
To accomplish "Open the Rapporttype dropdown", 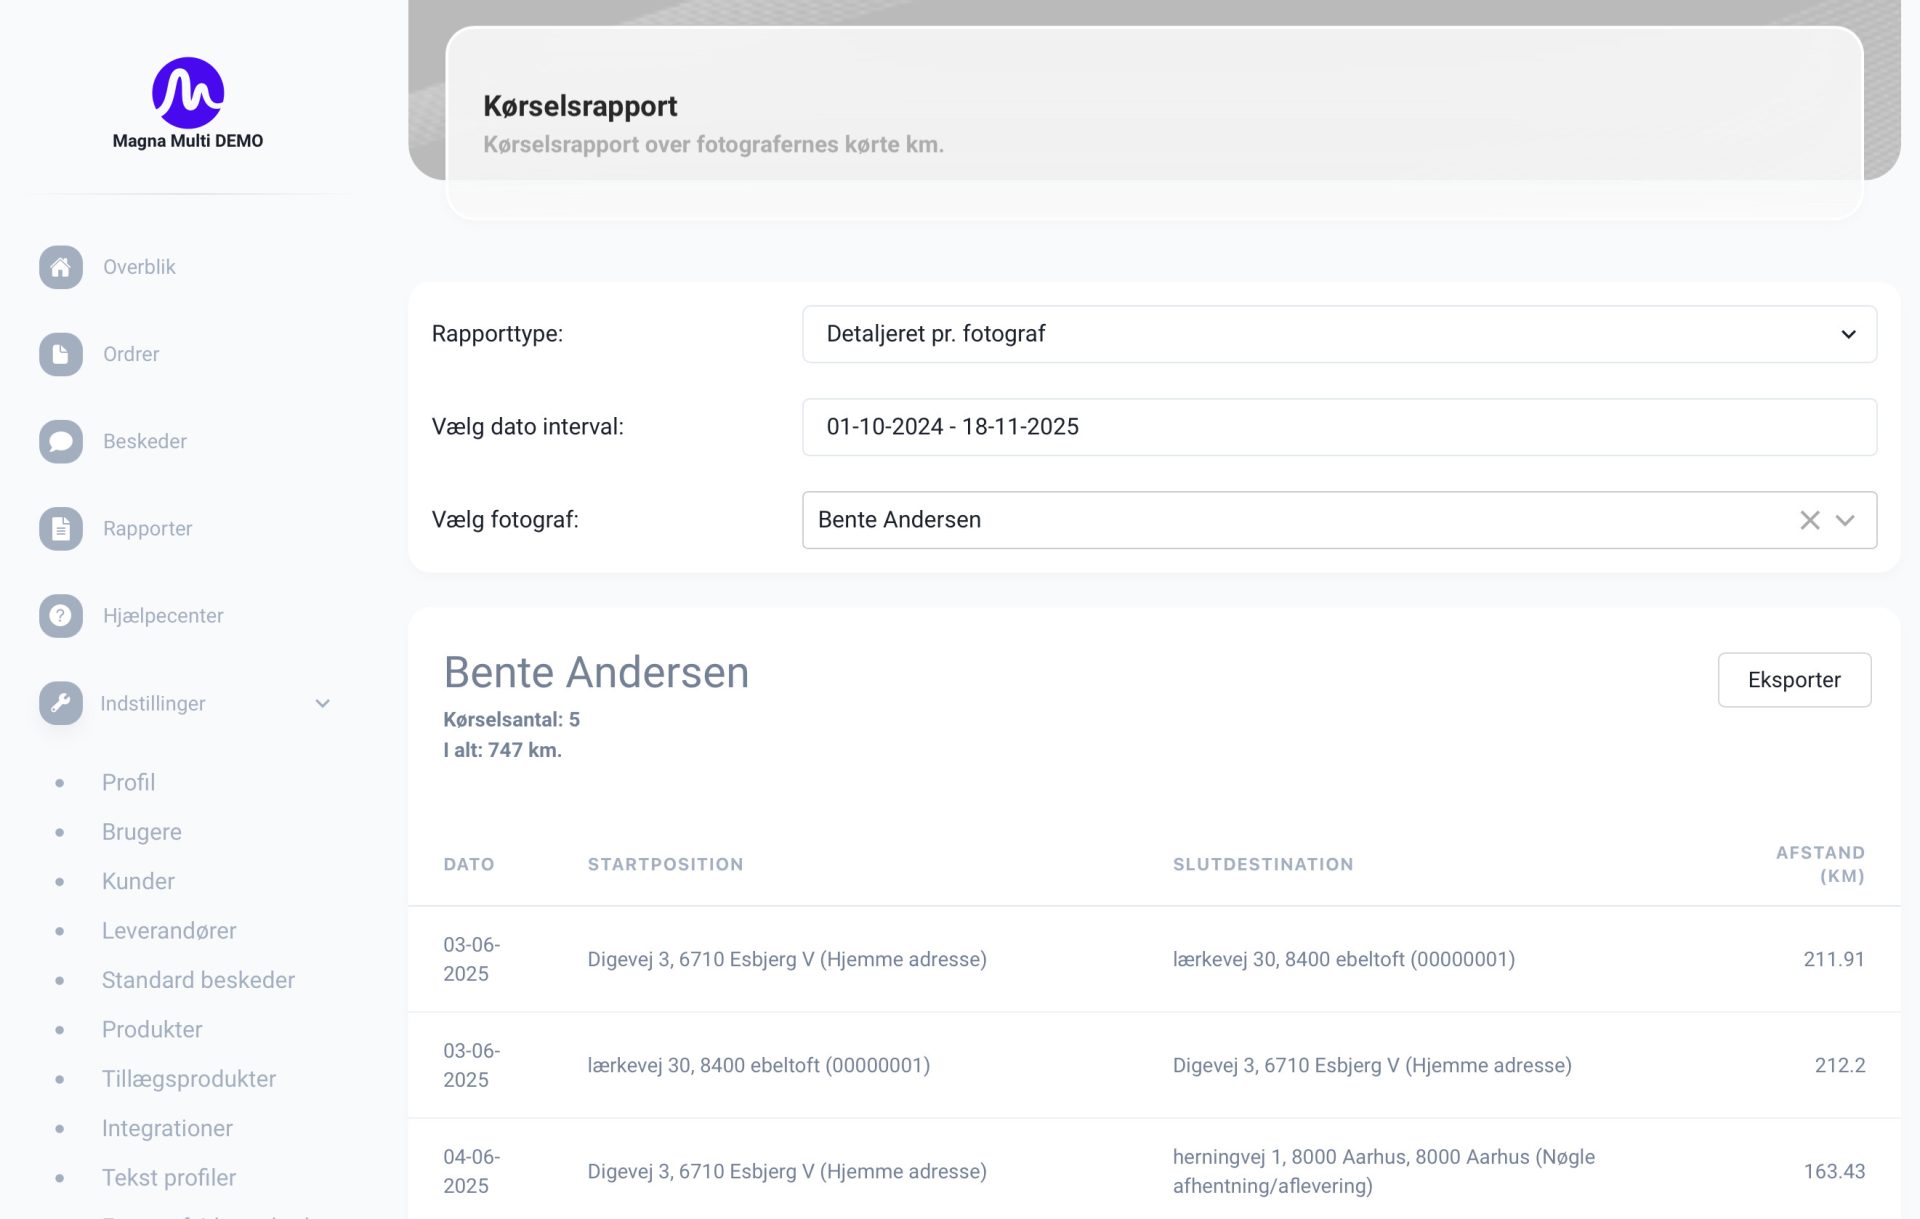I will pos(1338,334).
